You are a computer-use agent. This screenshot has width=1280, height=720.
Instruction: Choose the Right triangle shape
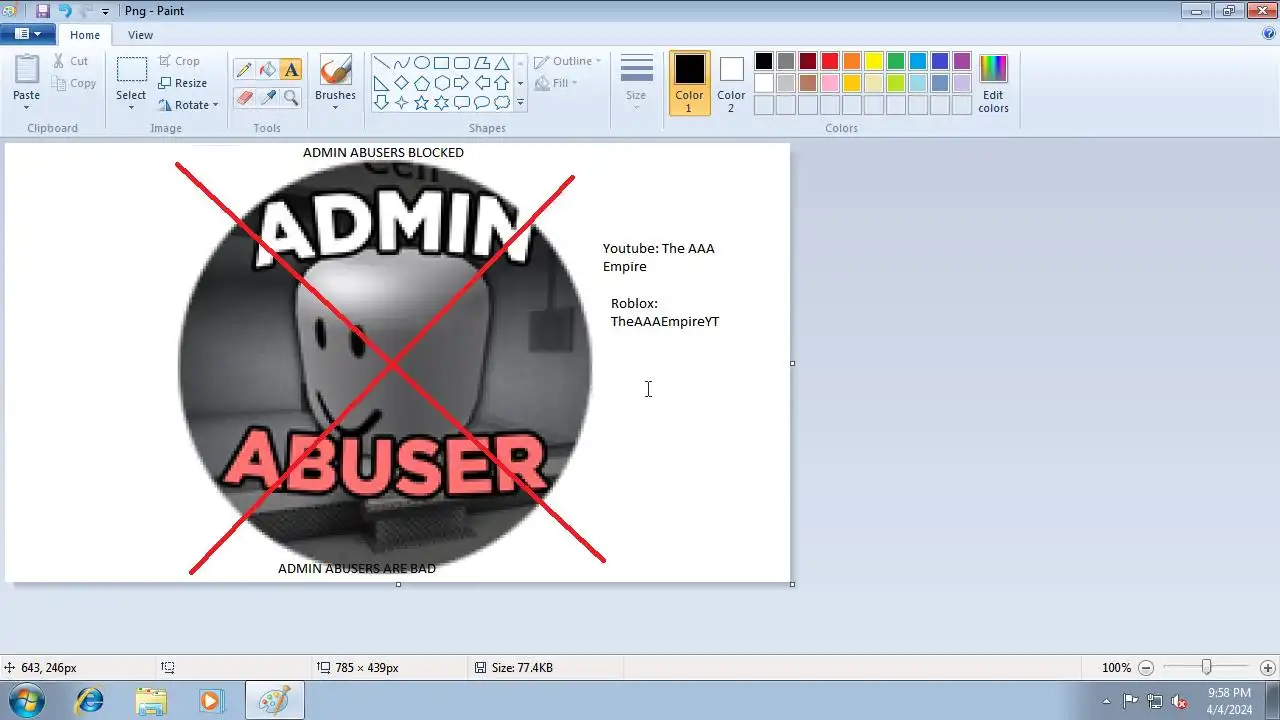381,83
